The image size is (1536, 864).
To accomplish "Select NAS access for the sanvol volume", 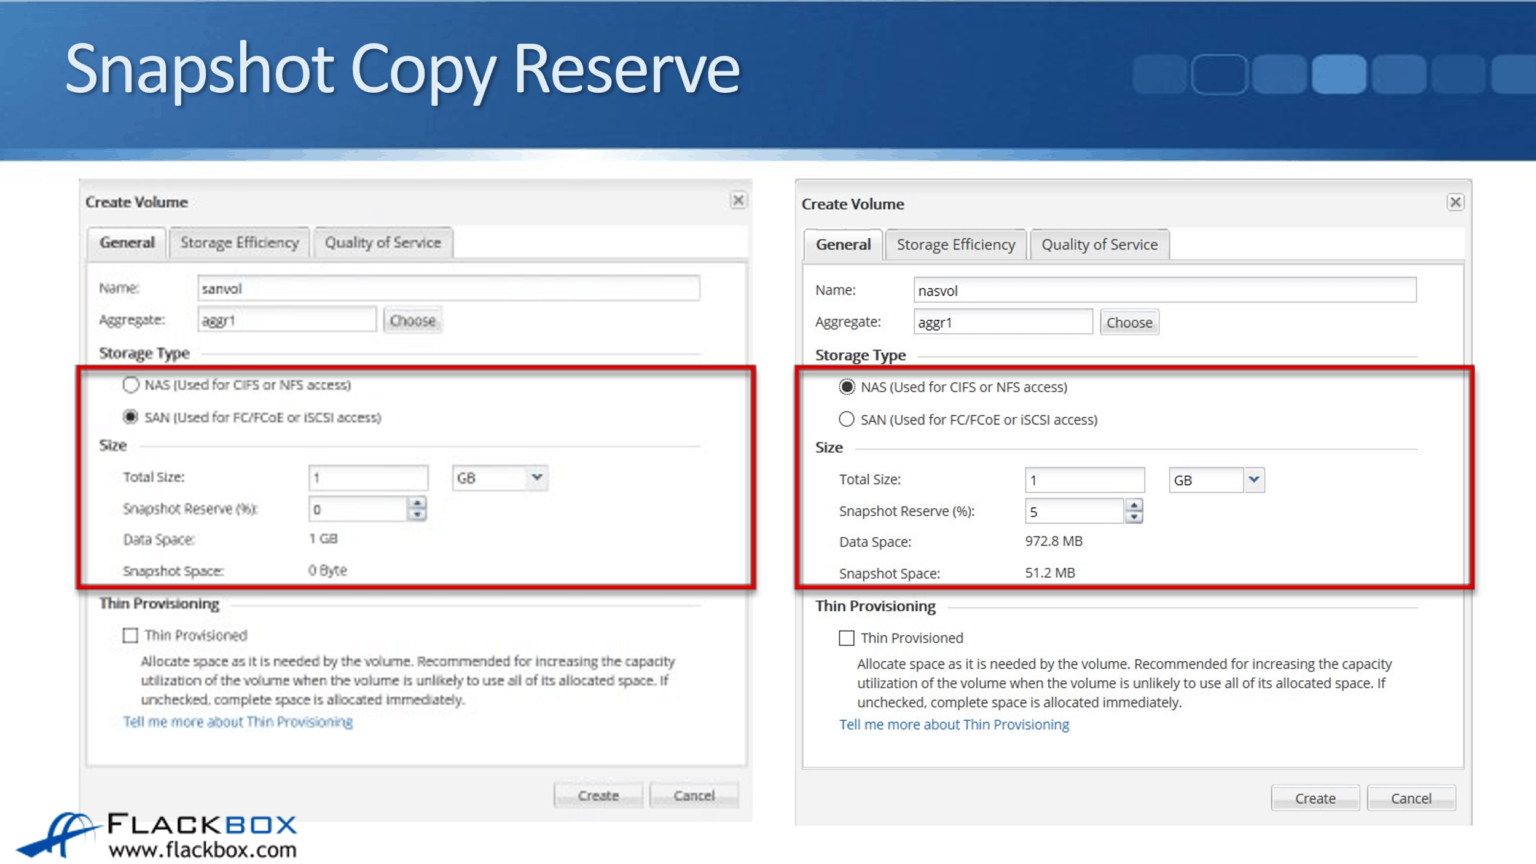I will click(x=131, y=384).
